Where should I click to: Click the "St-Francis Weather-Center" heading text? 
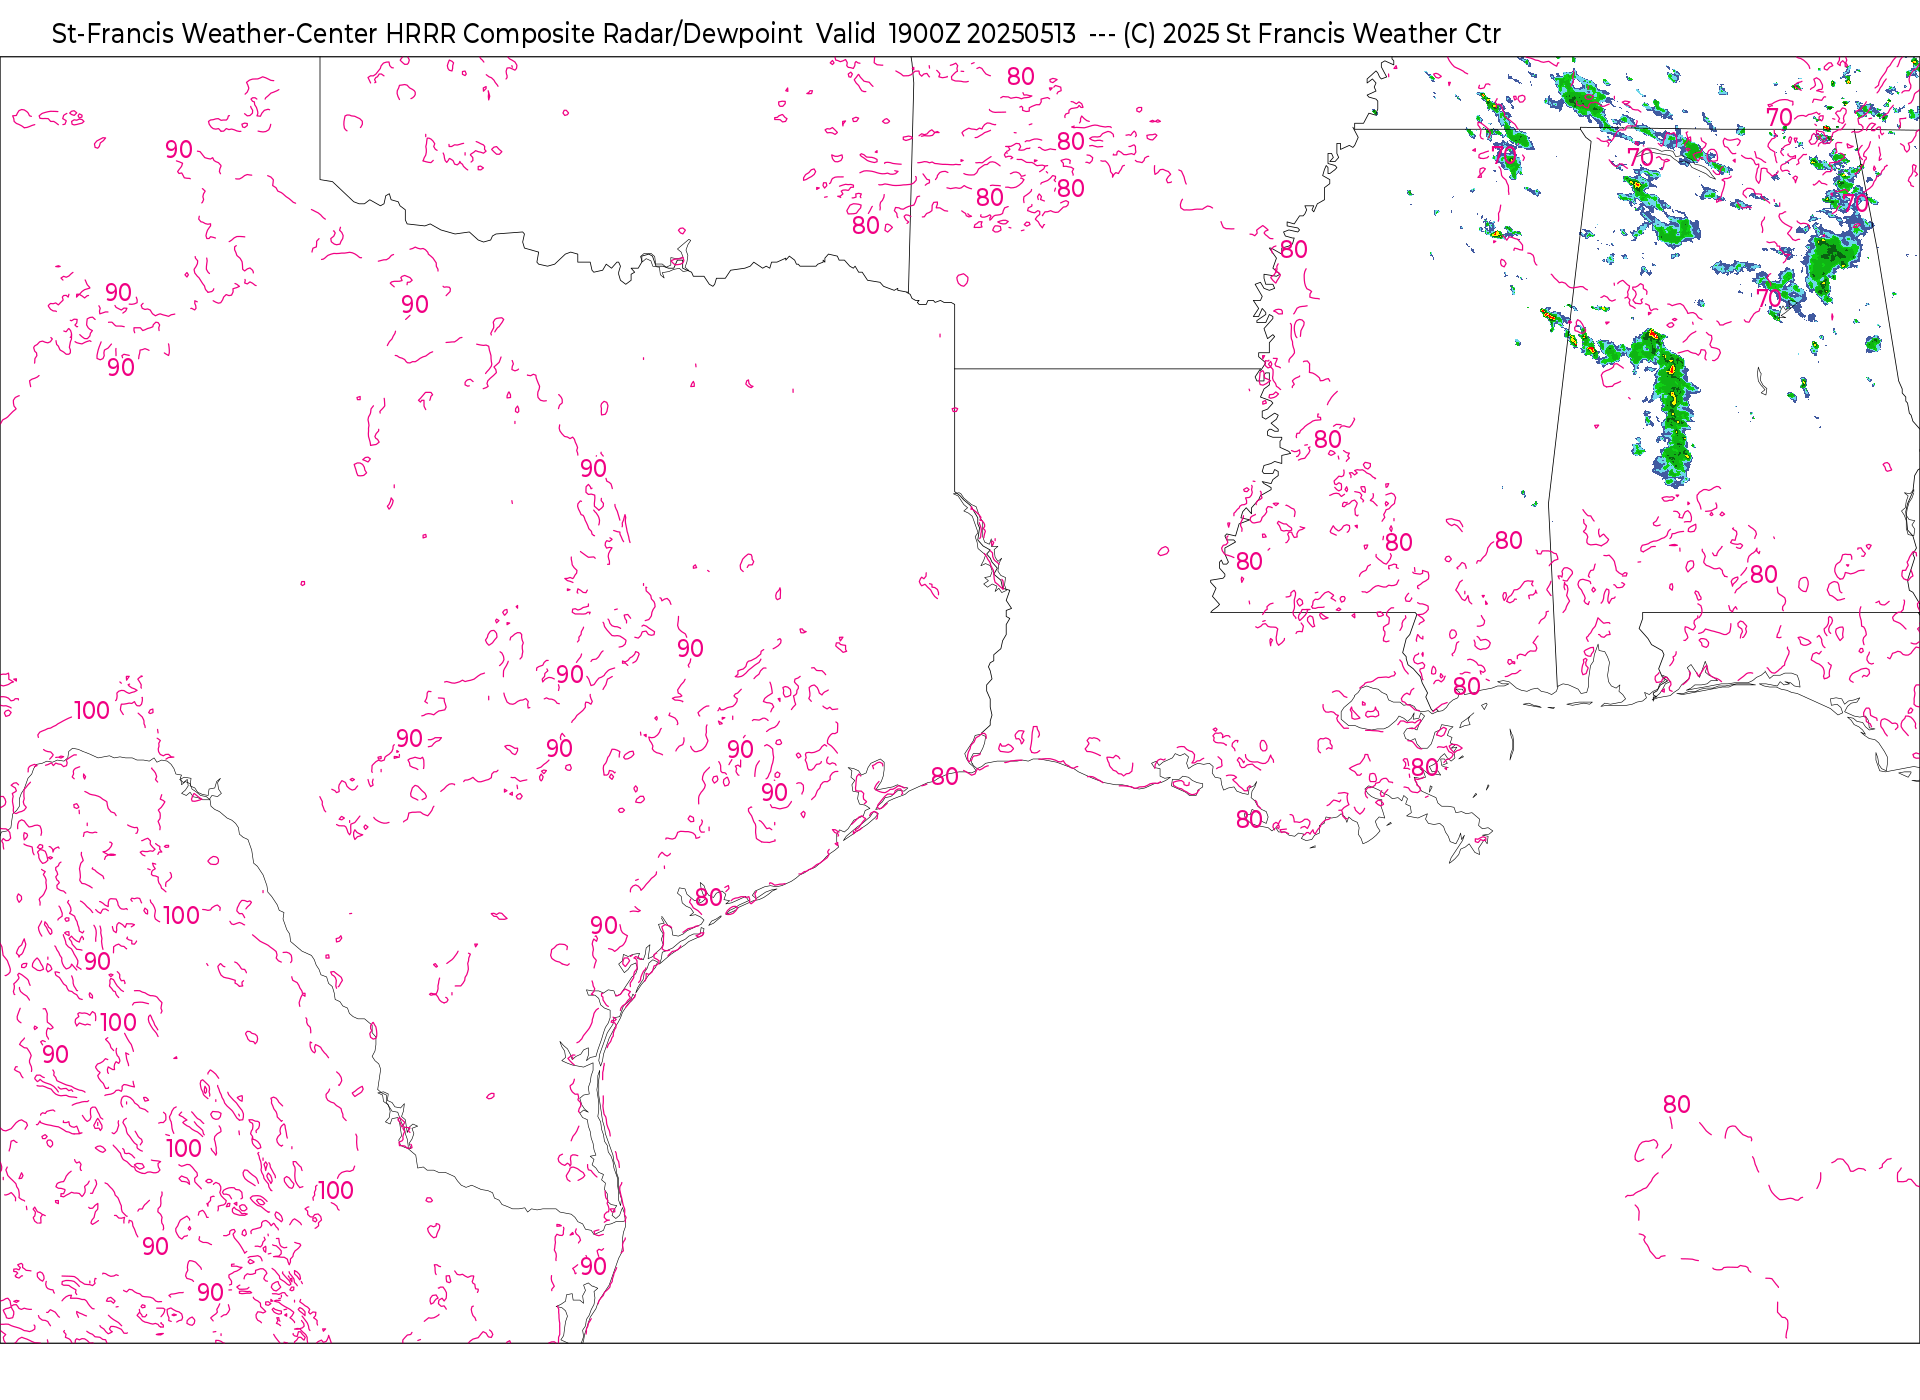tap(215, 34)
